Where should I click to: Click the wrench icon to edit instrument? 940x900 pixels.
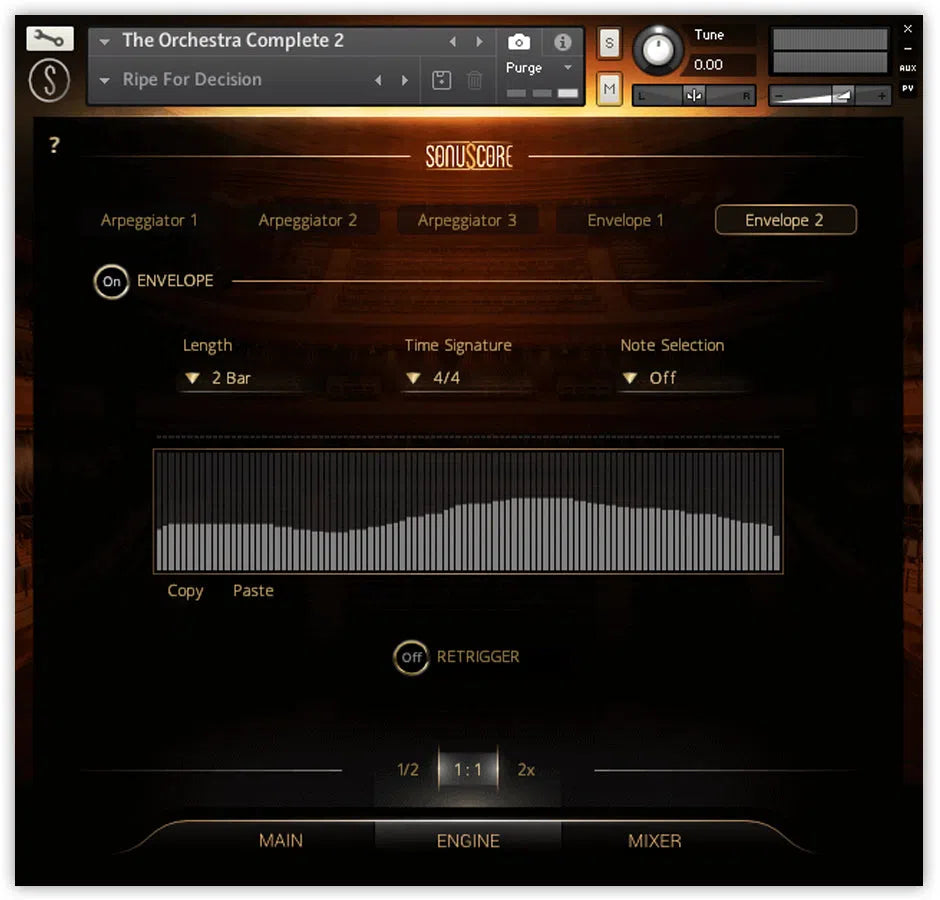(x=48, y=38)
